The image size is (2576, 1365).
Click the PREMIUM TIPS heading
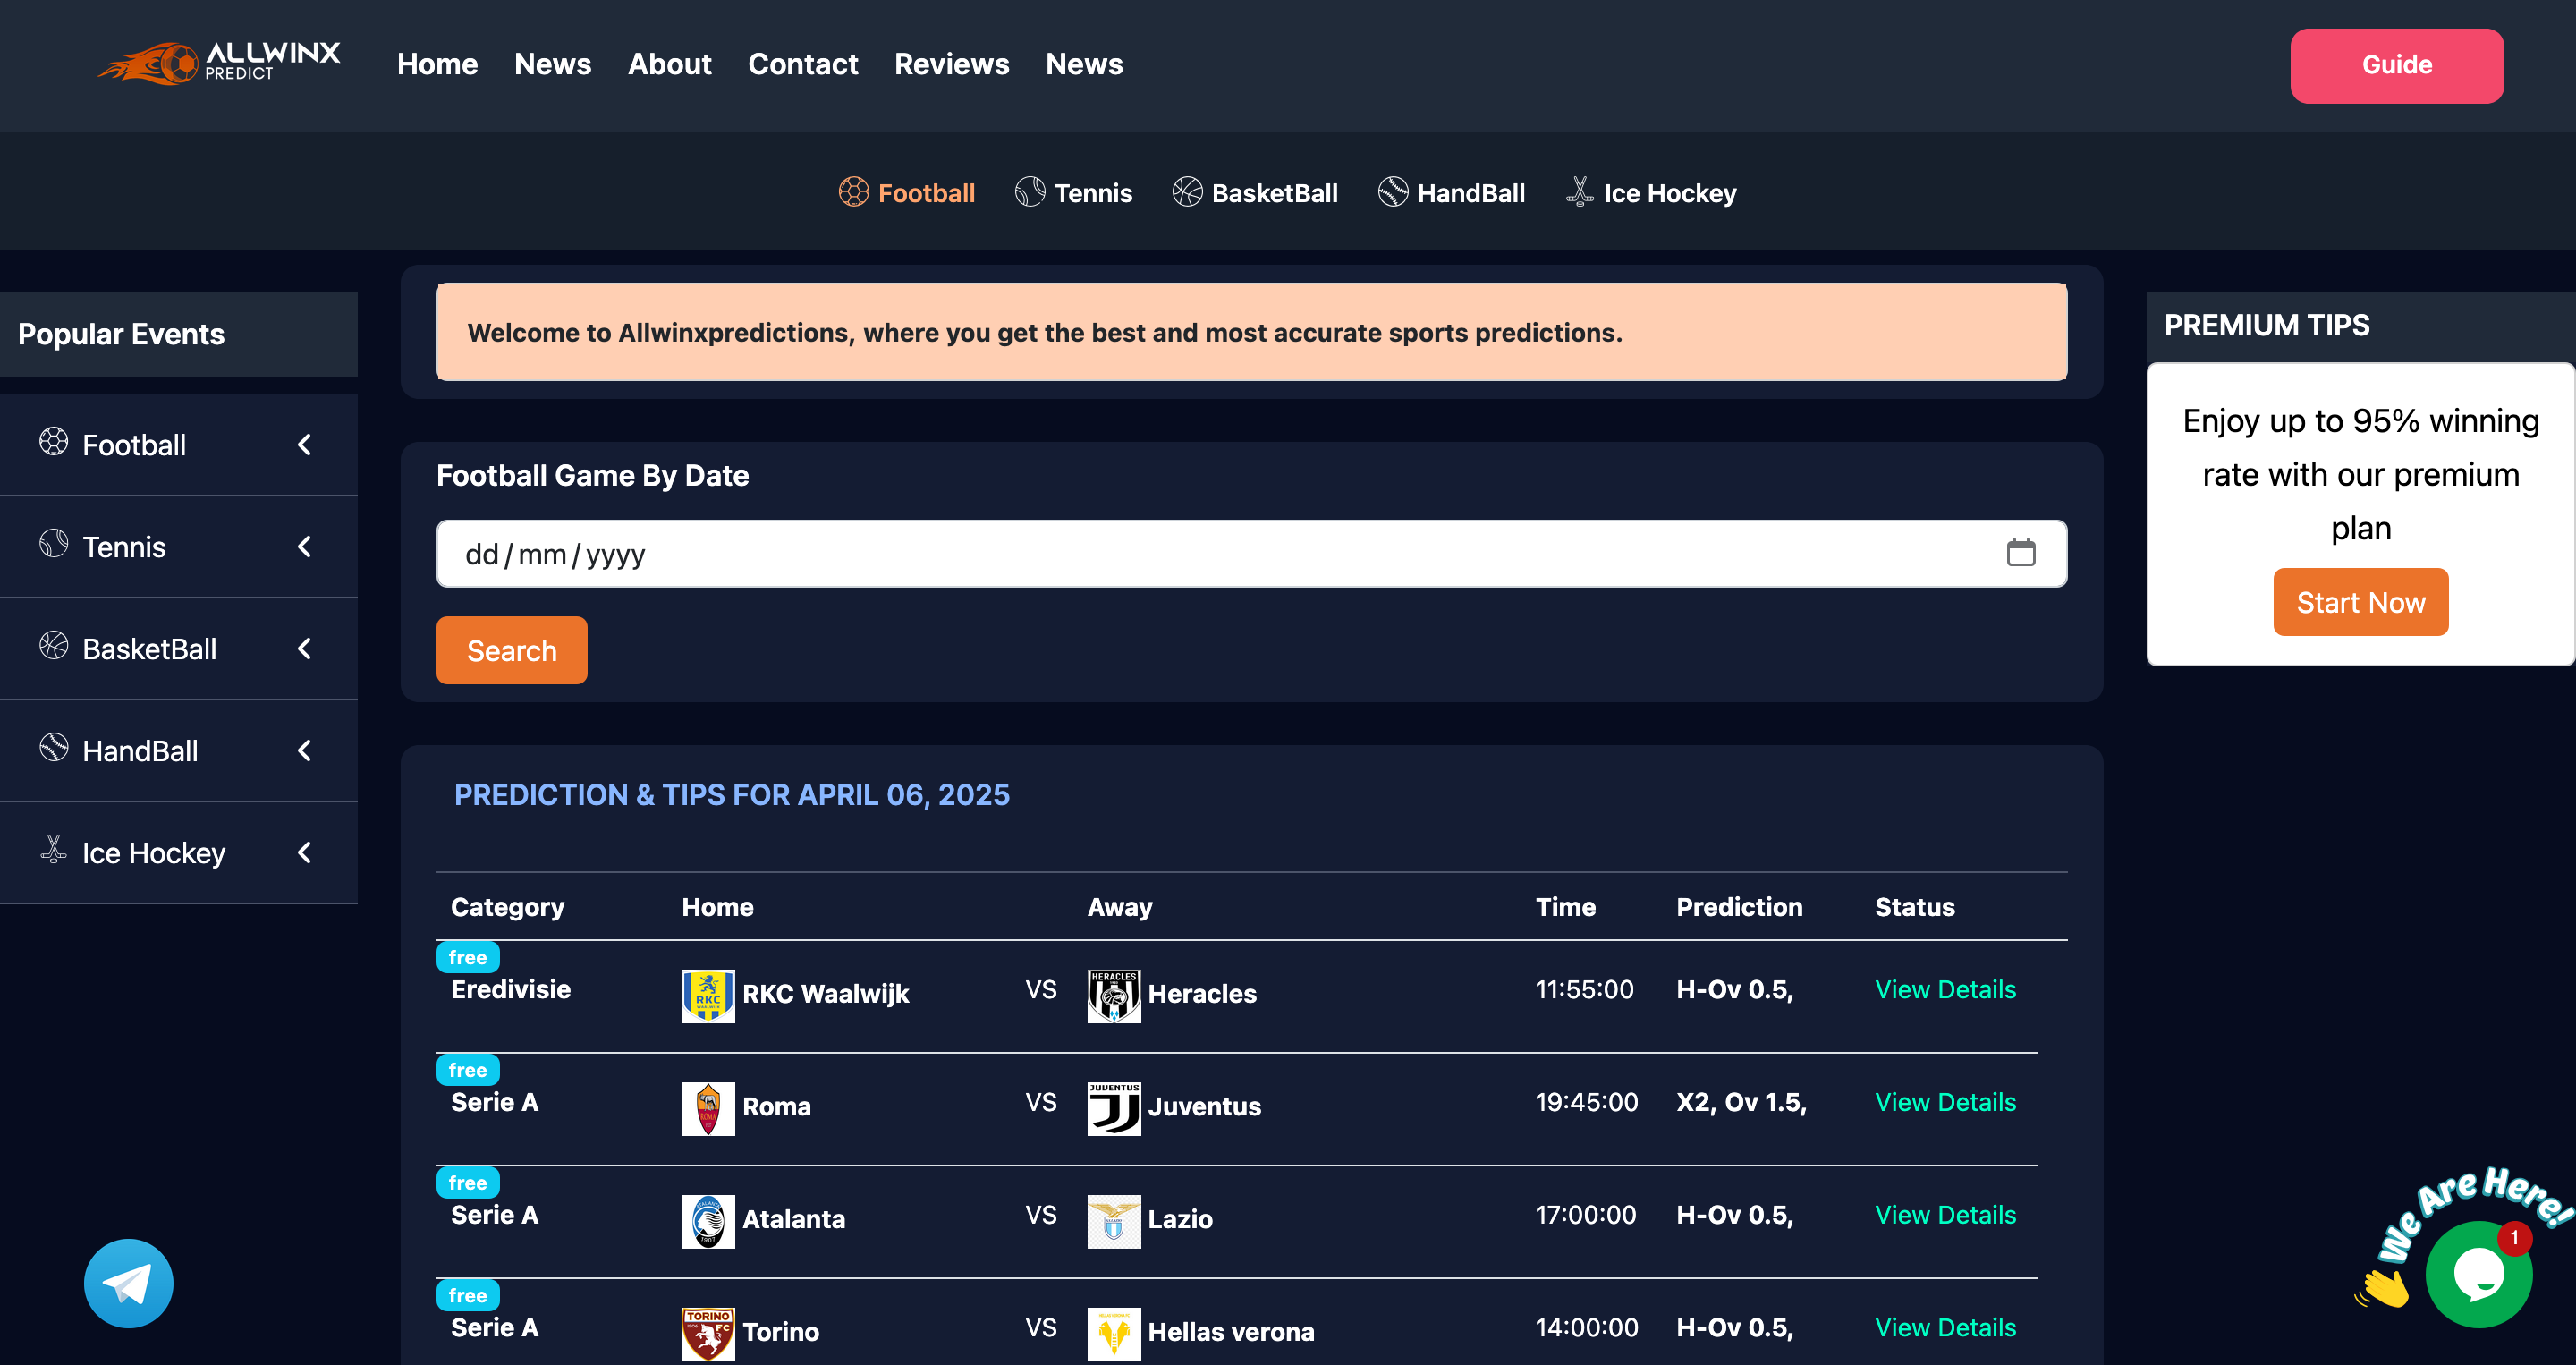coord(2267,325)
